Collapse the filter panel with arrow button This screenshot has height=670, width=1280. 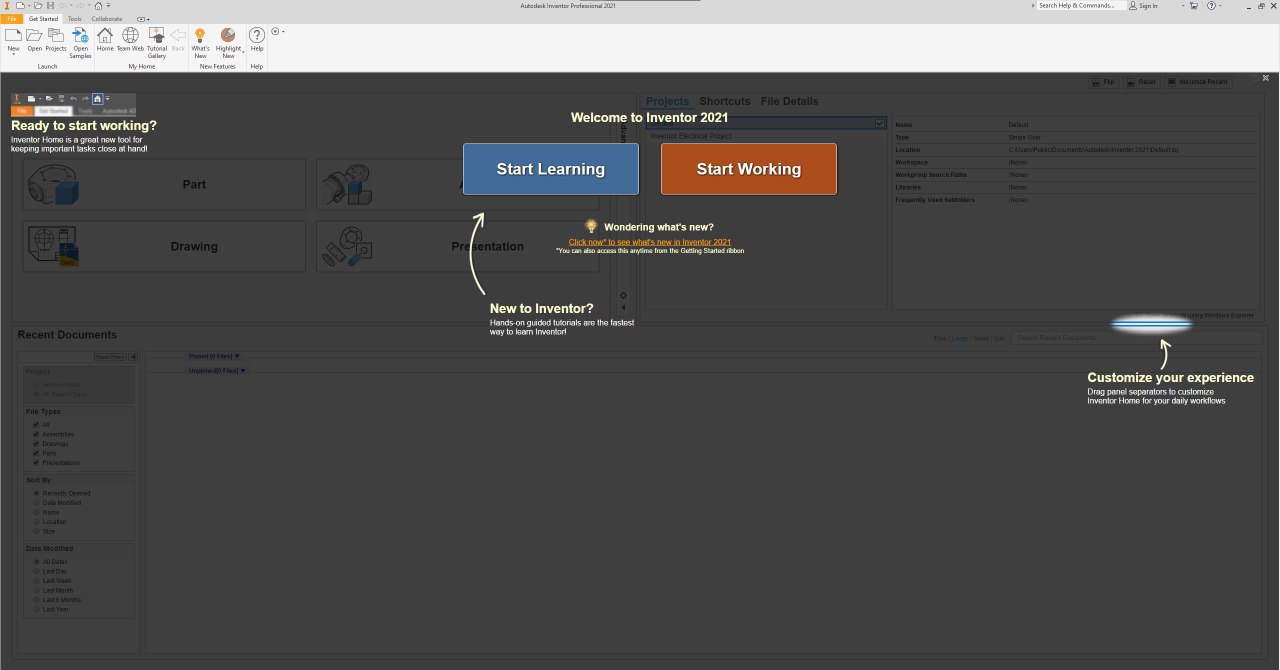[x=134, y=356]
